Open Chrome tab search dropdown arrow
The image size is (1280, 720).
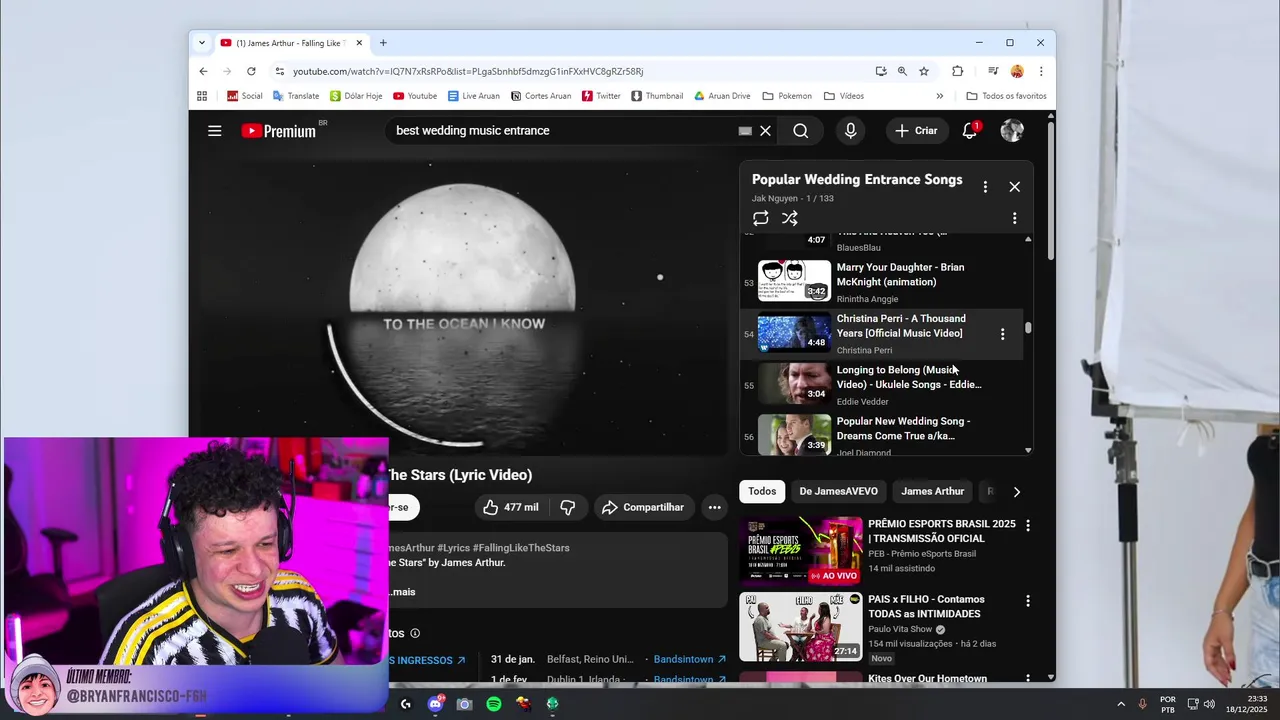202,43
